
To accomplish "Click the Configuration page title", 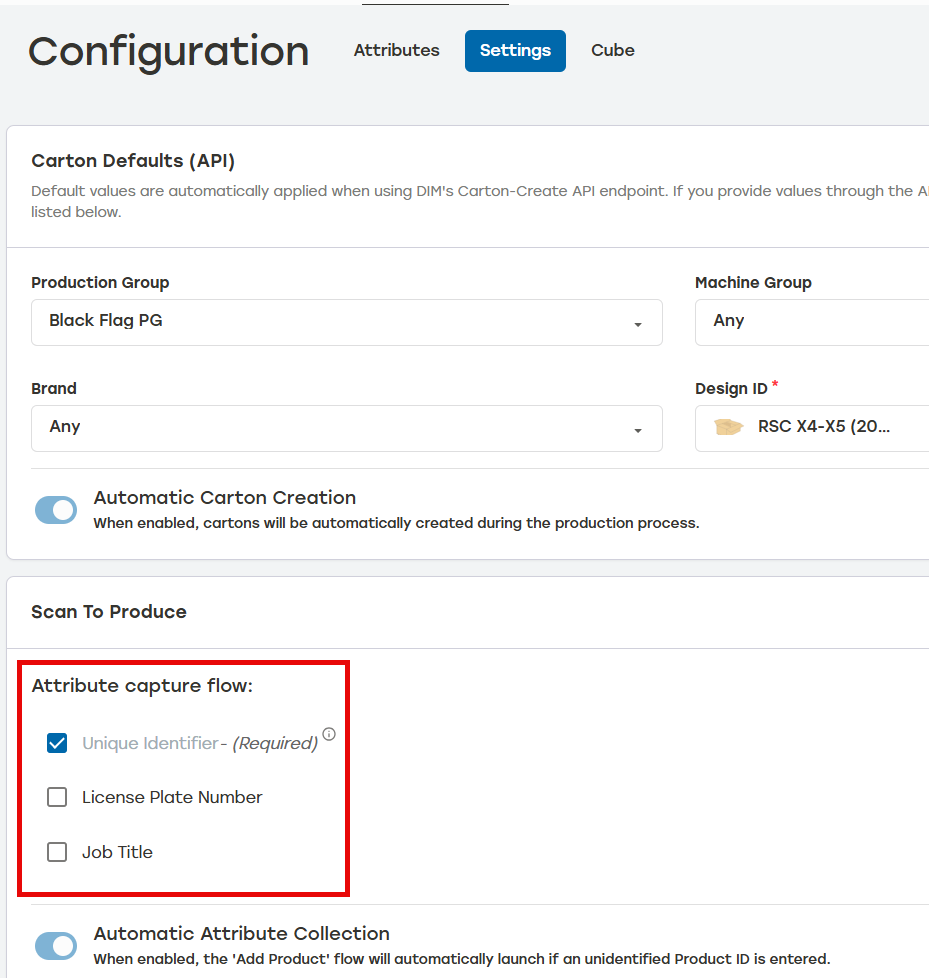I will (x=168, y=52).
